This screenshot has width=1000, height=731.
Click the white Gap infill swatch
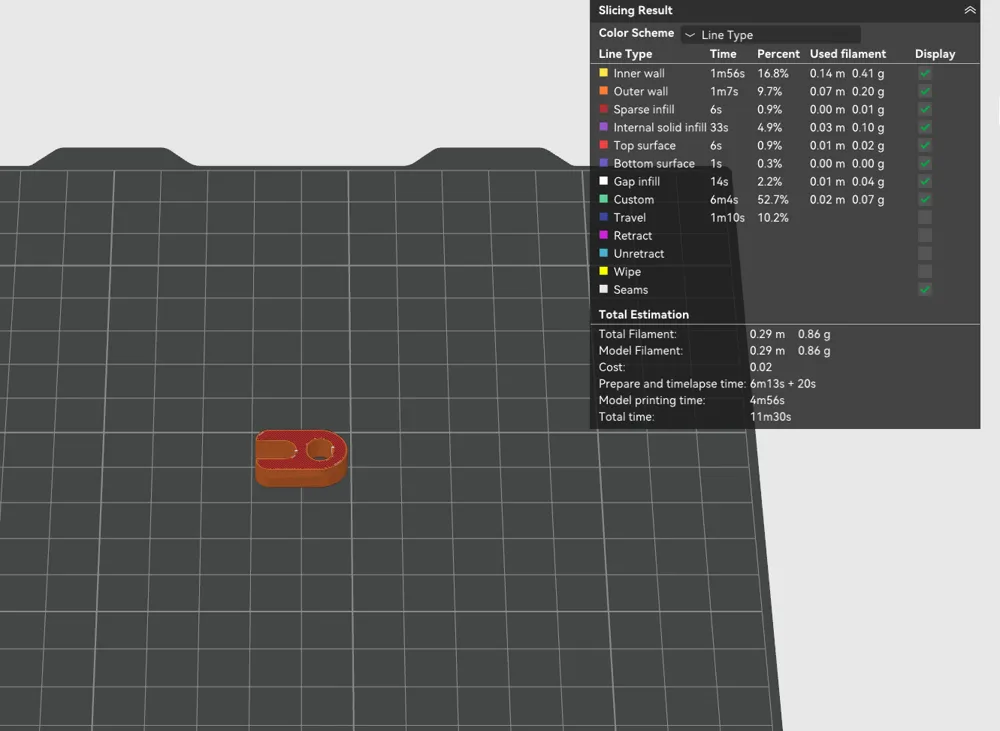tap(603, 181)
